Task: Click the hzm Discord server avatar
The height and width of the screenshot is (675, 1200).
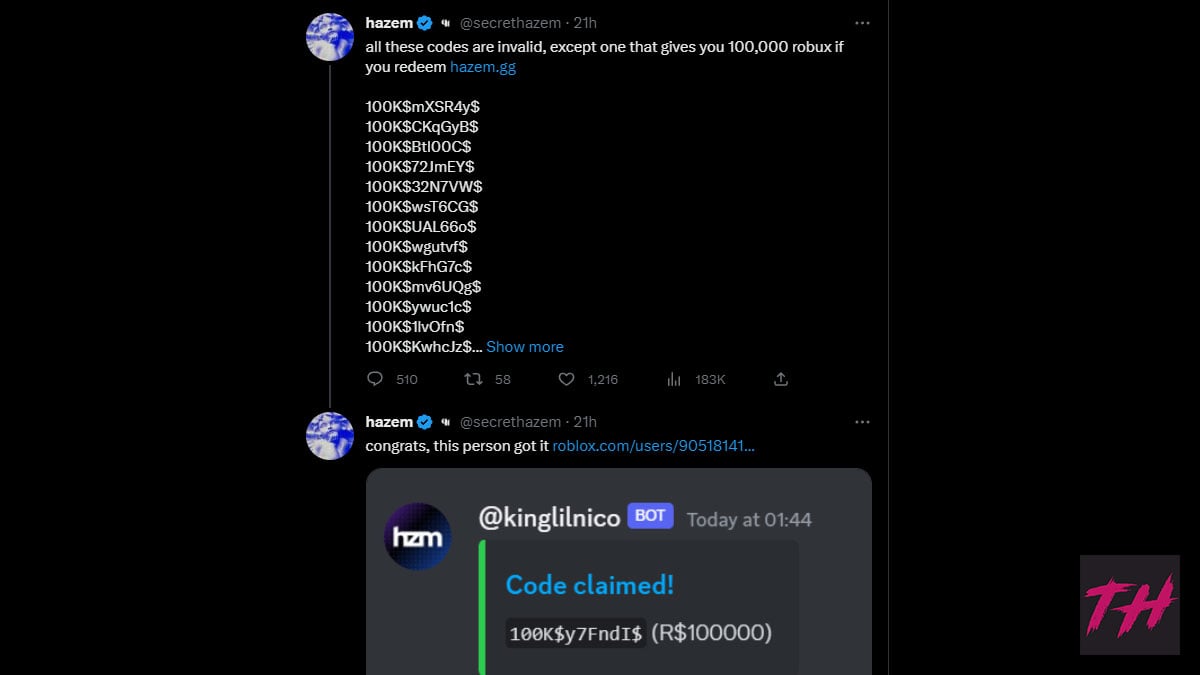Action: point(418,536)
